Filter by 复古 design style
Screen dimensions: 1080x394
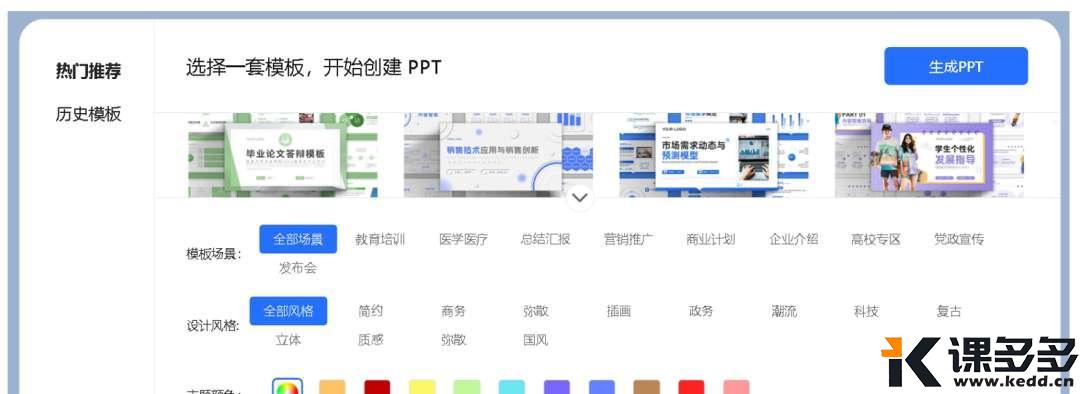point(948,311)
